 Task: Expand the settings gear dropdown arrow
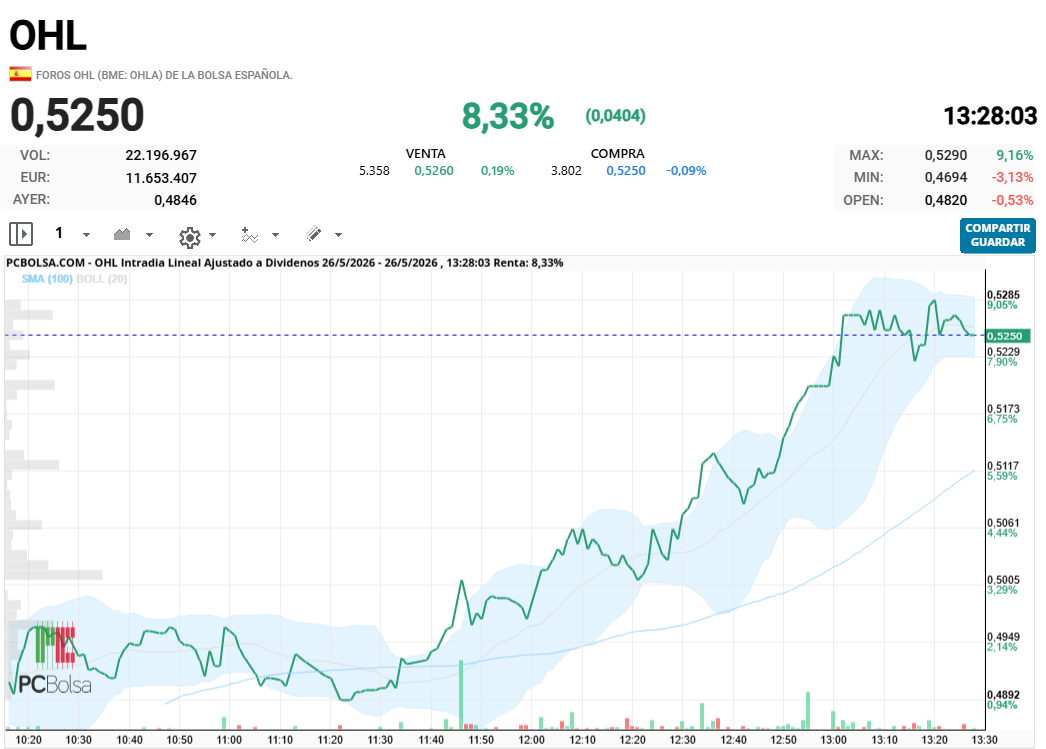point(213,235)
